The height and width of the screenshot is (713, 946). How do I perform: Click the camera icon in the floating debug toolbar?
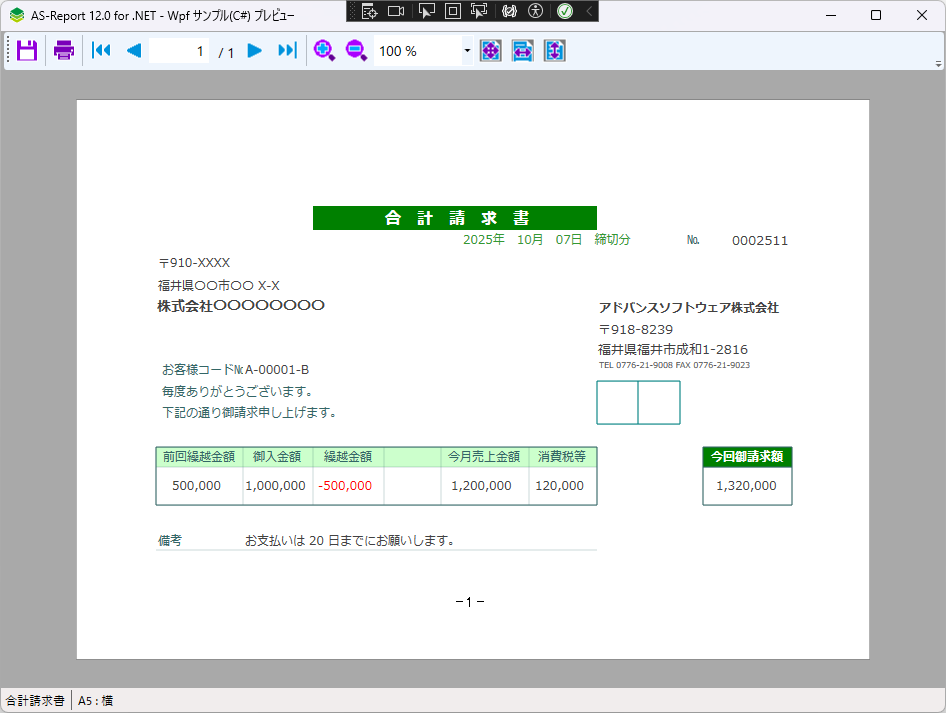396,11
